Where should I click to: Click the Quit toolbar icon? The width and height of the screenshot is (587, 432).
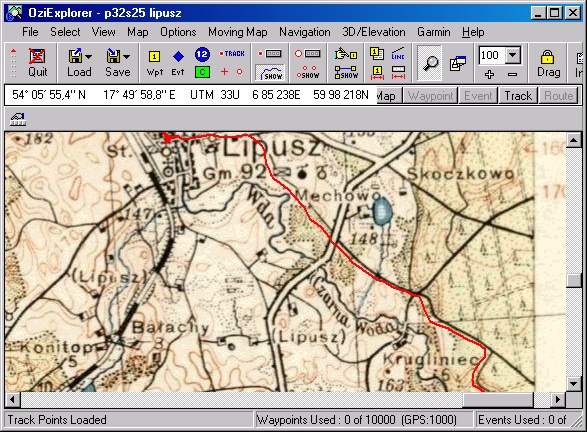point(37,63)
